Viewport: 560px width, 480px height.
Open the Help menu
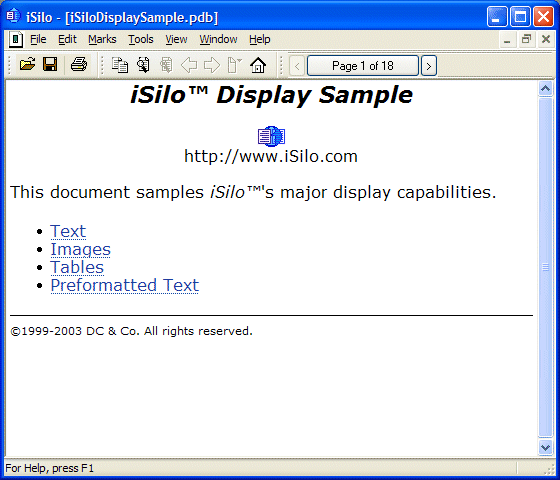coord(260,39)
